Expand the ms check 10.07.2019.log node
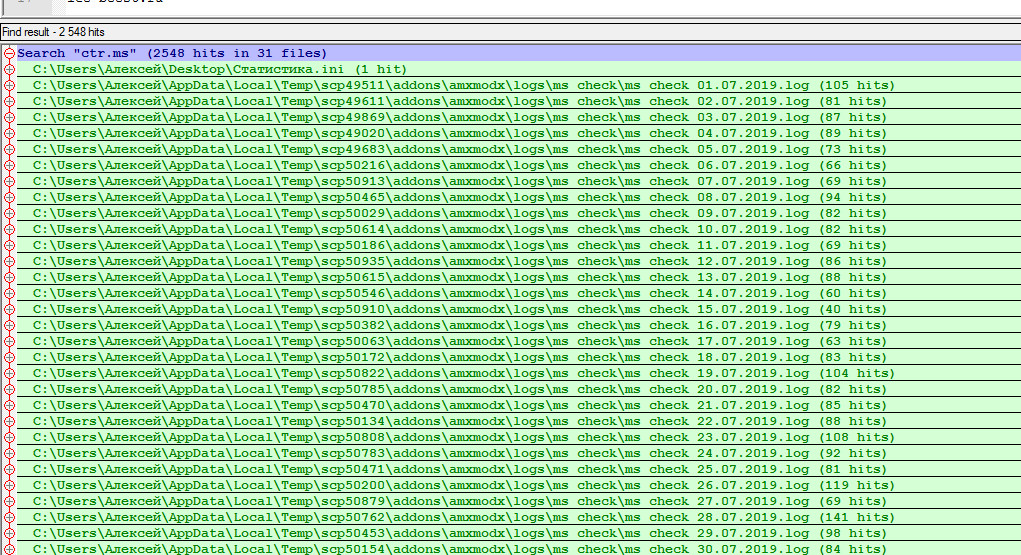 click(x=9, y=229)
